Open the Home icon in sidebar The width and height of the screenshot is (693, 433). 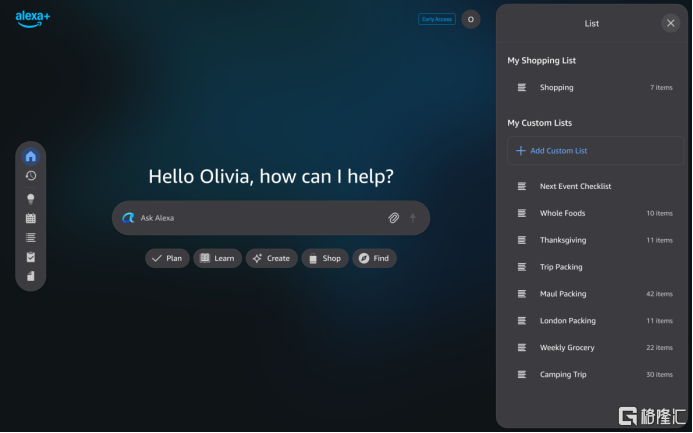[x=31, y=156]
